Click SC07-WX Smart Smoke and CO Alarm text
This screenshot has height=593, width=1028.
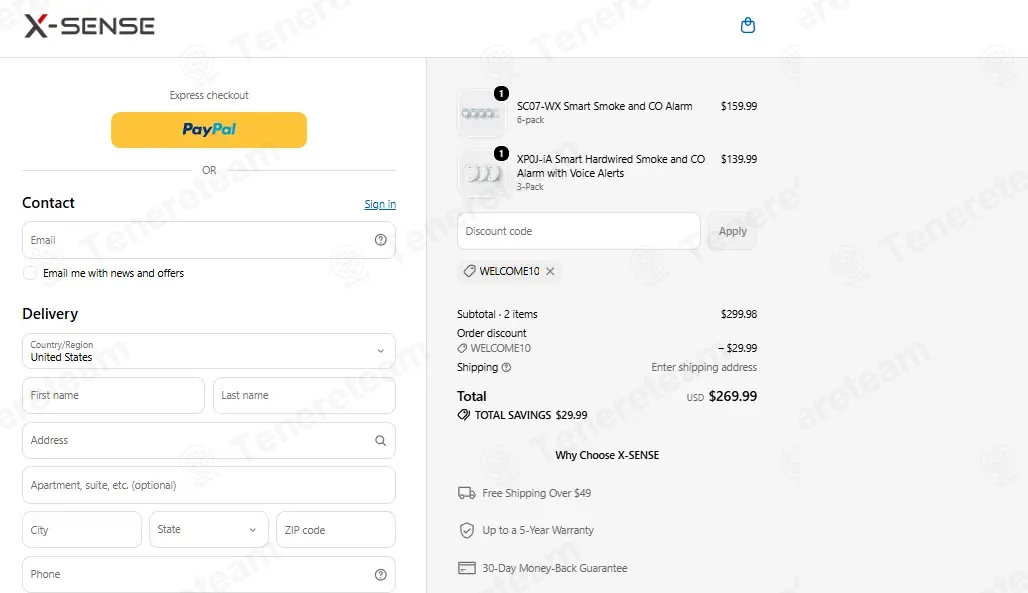coord(604,106)
